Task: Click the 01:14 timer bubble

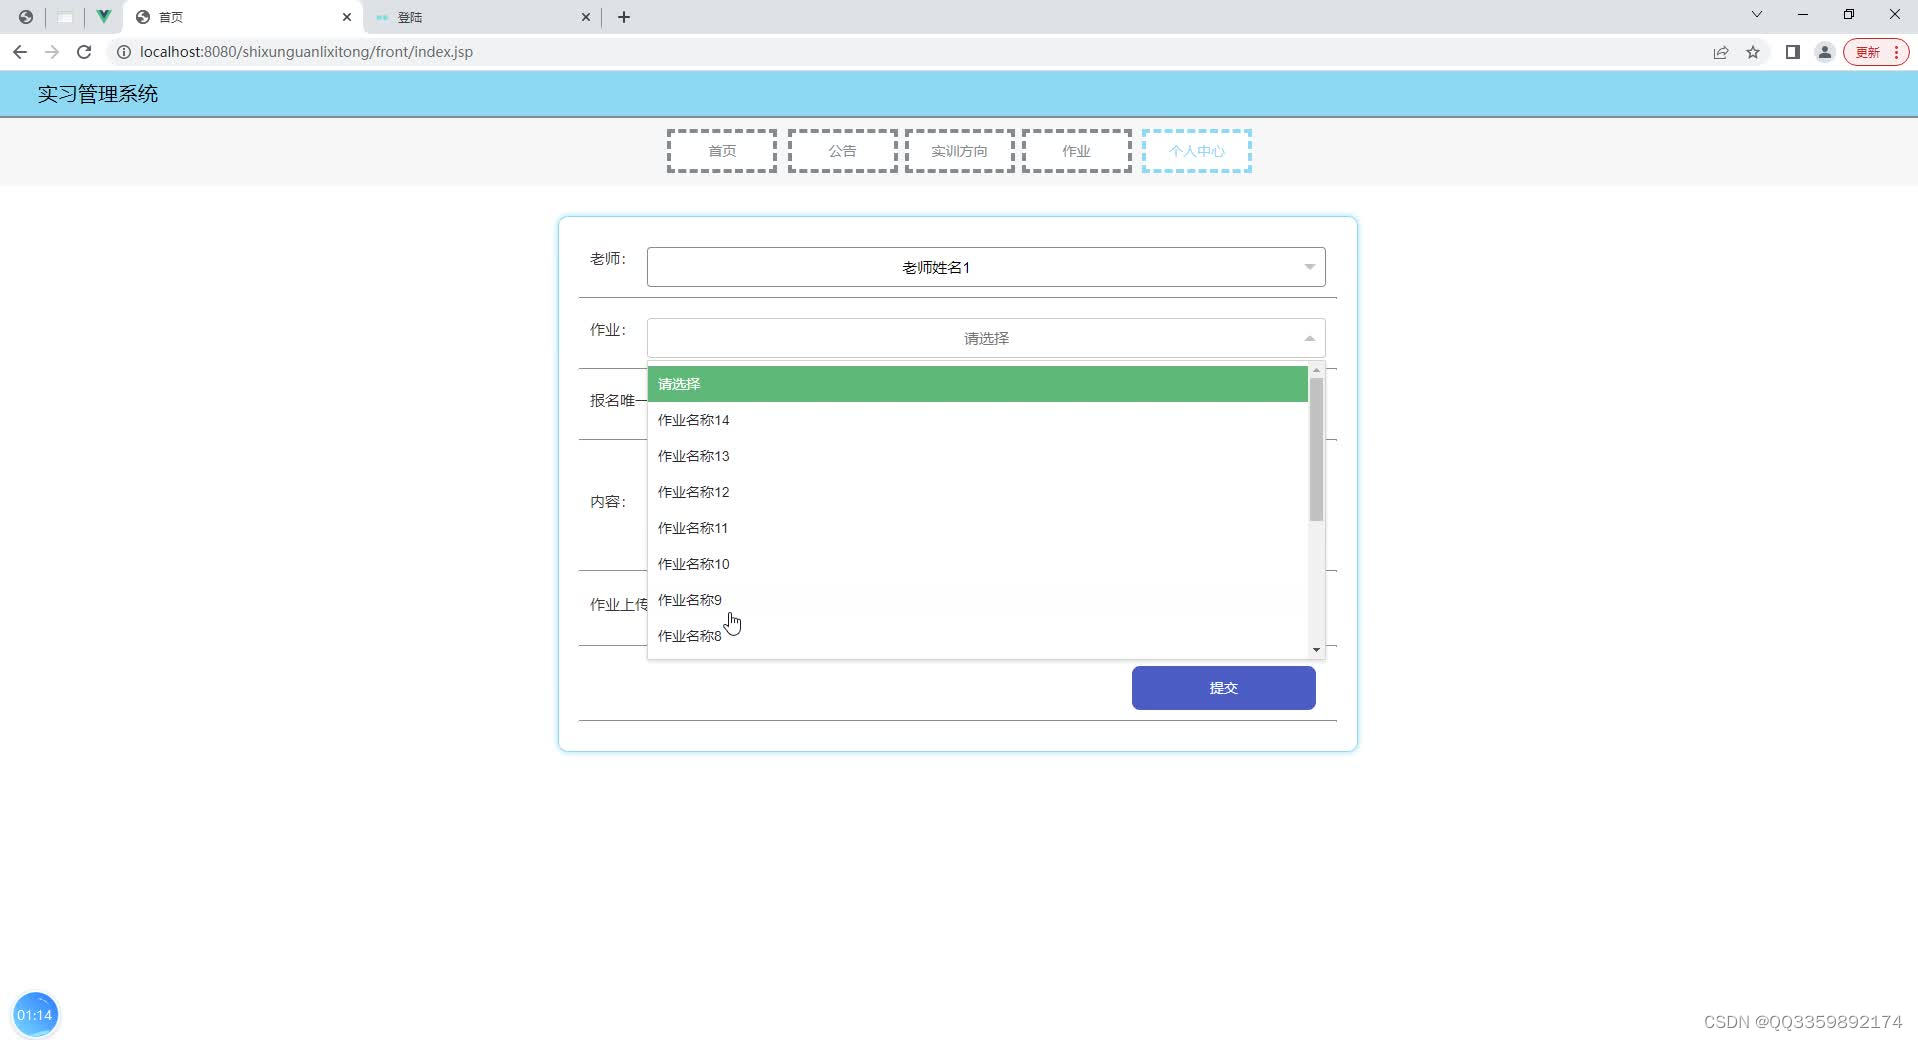Action: [x=35, y=1015]
